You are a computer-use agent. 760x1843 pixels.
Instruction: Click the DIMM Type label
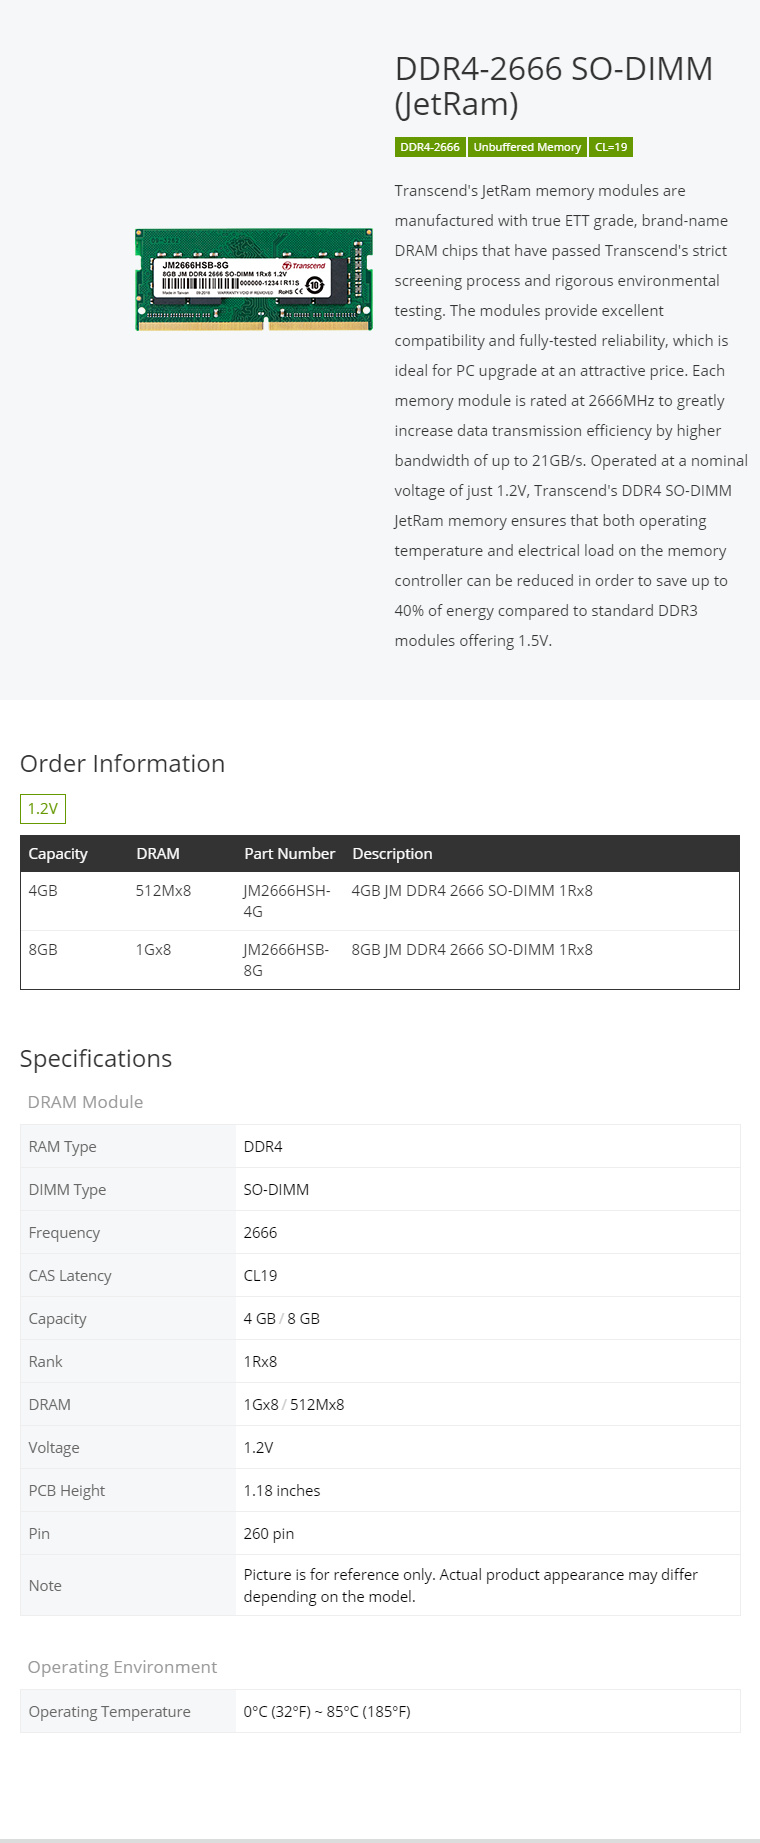[67, 1190]
